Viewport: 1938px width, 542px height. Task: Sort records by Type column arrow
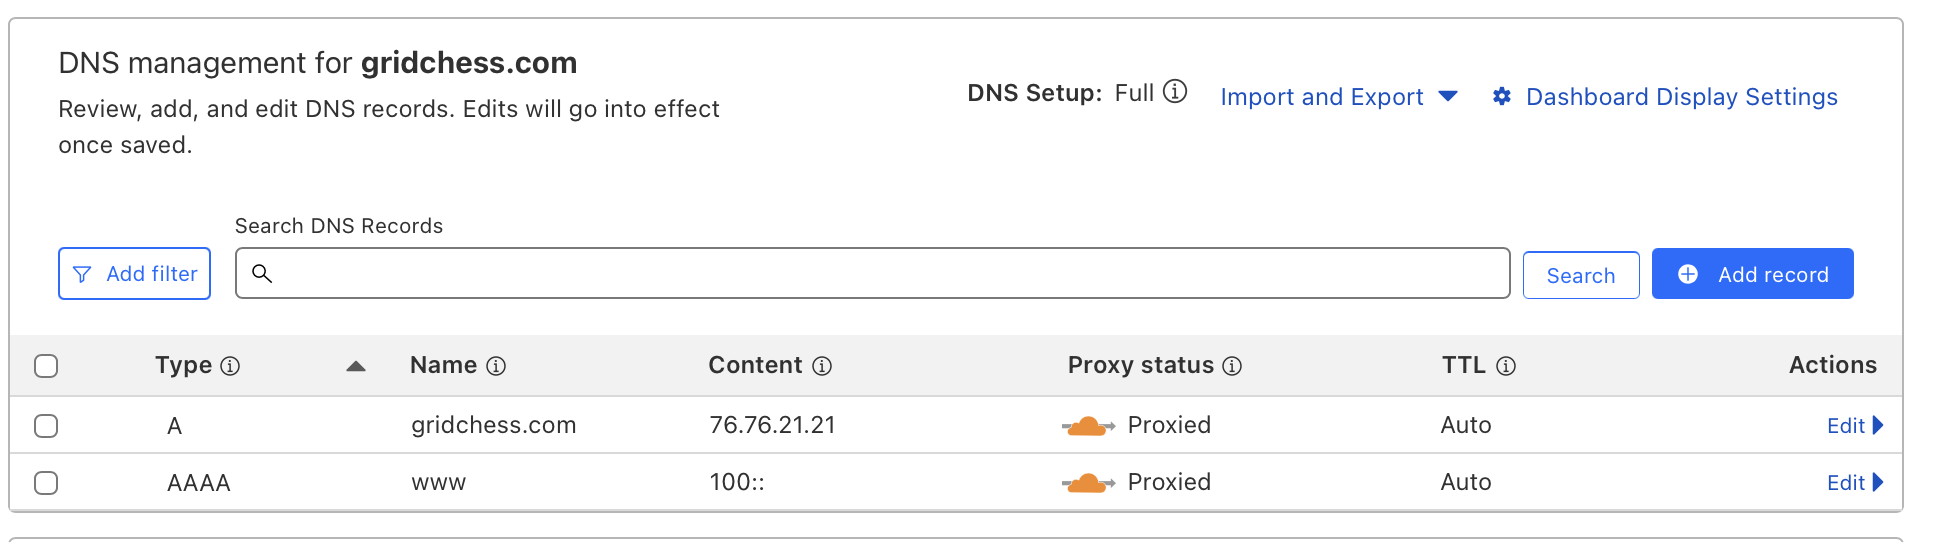(355, 366)
